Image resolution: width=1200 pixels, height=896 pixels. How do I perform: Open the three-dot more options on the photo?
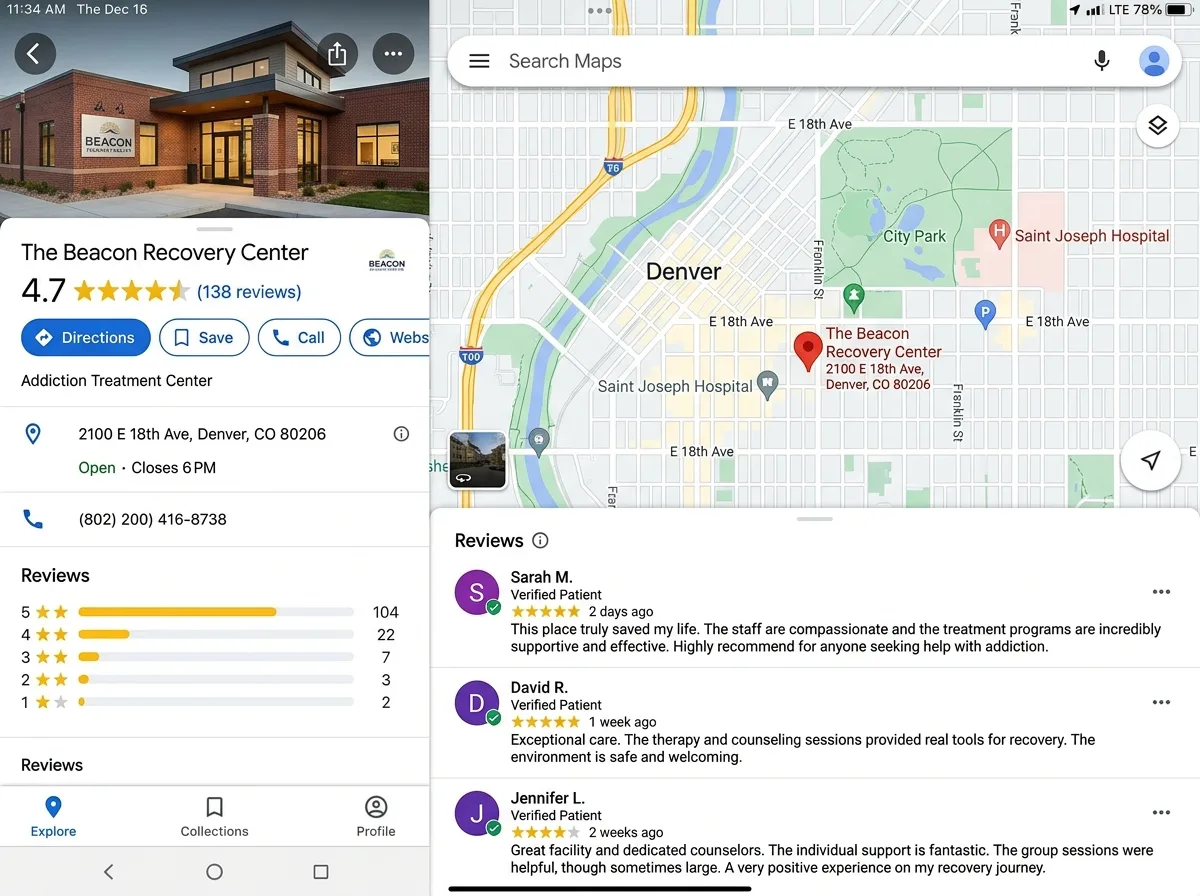pos(393,54)
